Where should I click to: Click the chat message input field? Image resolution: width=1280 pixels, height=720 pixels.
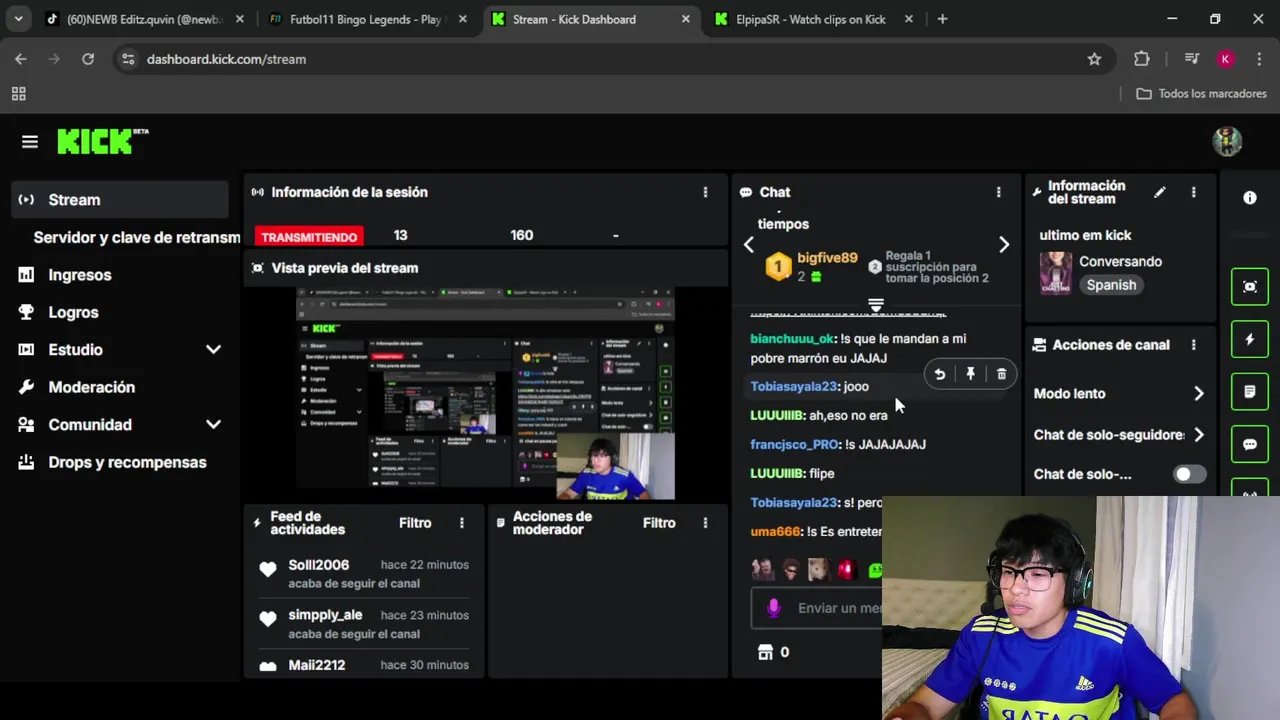click(817, 608)
